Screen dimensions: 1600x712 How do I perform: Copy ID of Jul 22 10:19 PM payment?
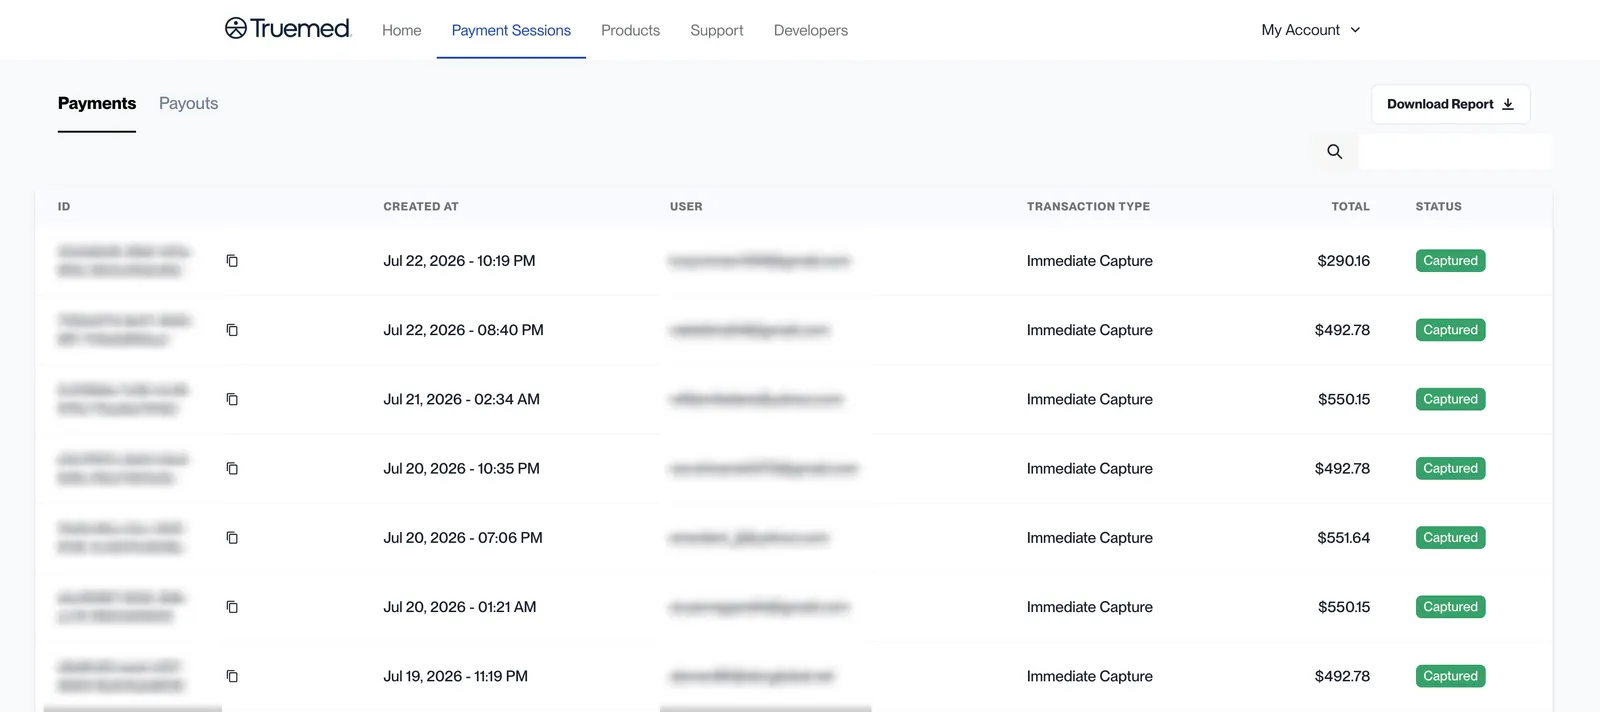(x=232, y=261)
